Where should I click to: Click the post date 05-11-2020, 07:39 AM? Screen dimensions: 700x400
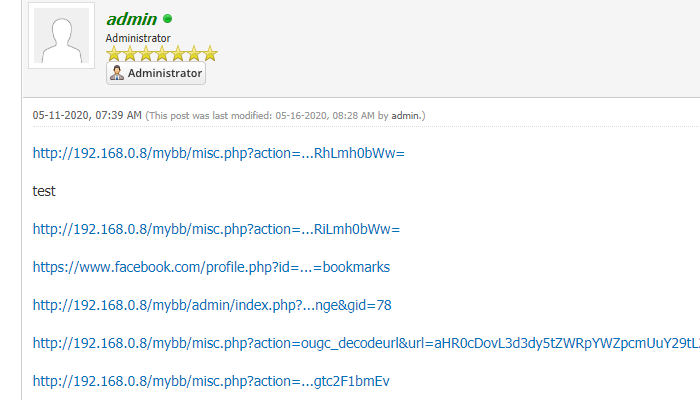[87, 116]
